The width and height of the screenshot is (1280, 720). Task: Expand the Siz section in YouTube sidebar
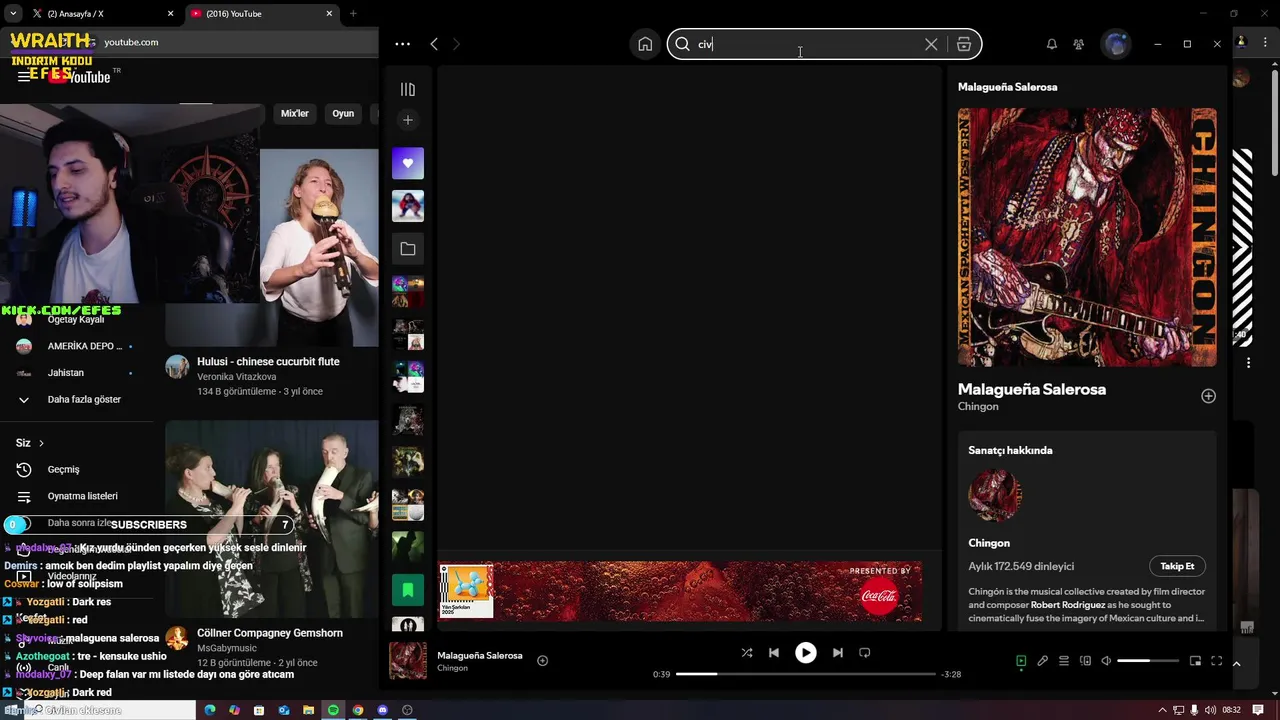click(30, 443)
